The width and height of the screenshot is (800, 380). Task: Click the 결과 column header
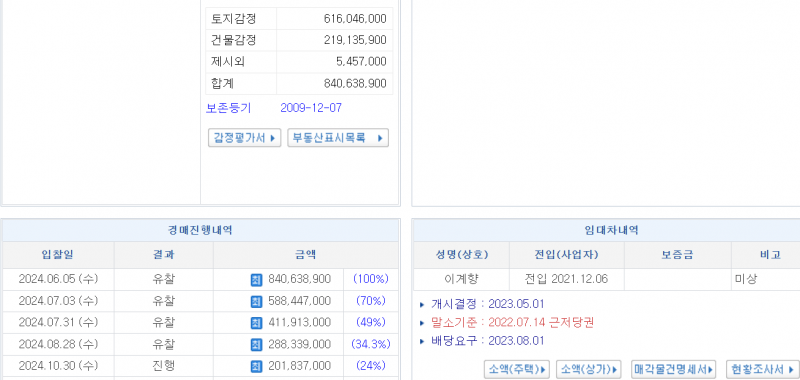[163, 255]
